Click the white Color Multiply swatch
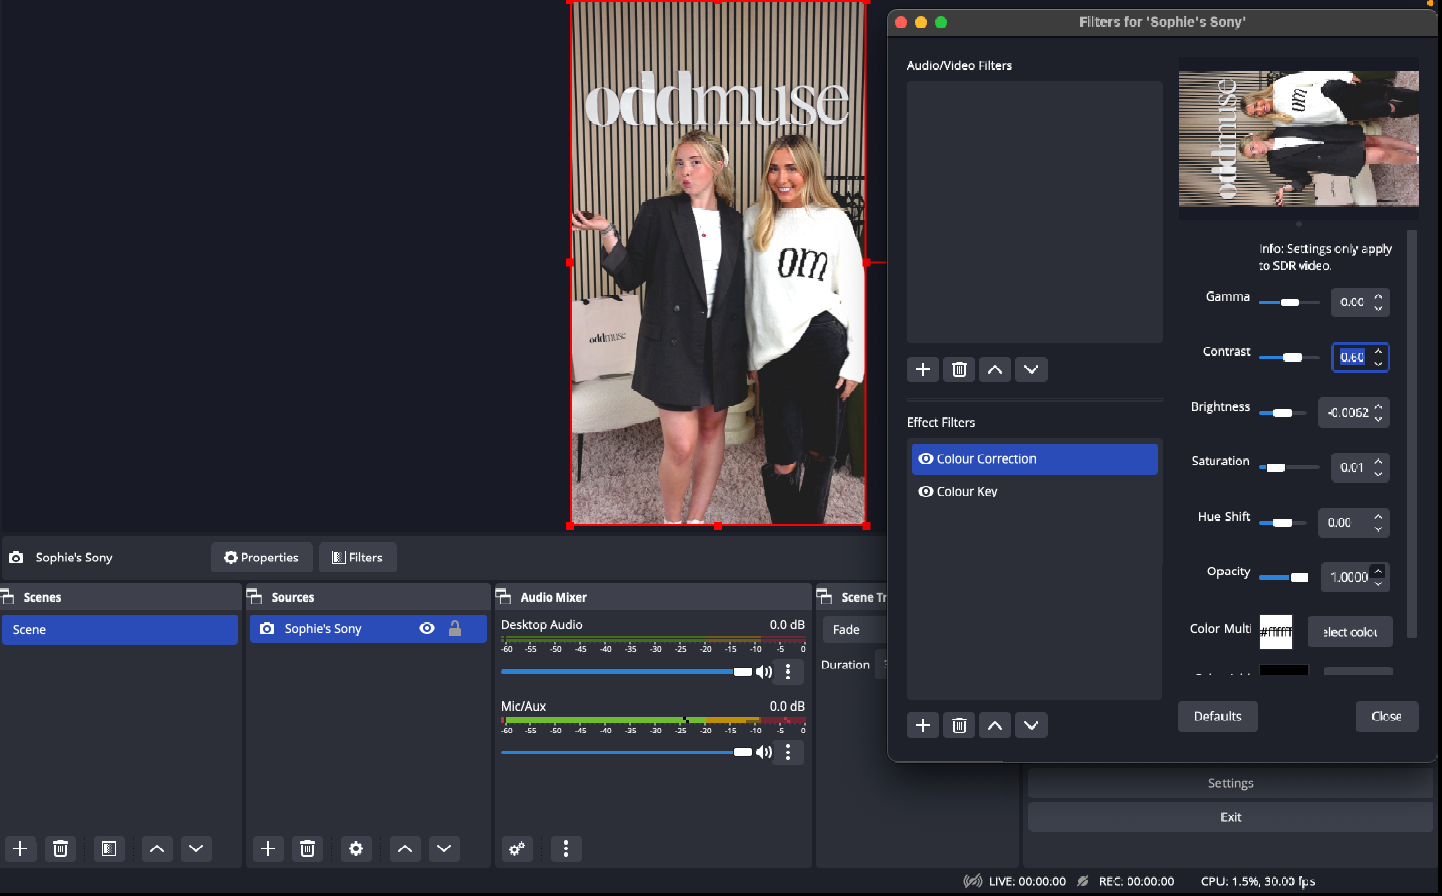This screenshot has width=1442, height=896. pyautogui.click(x=1276, y=632)
